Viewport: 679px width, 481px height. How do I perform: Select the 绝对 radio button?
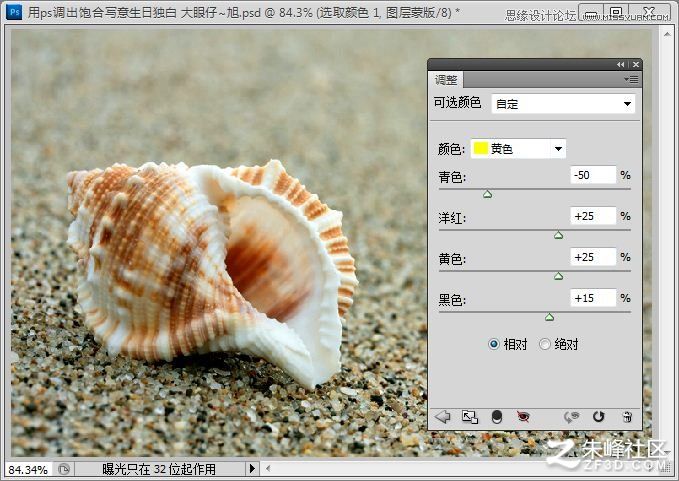click(x=545, y=344)
